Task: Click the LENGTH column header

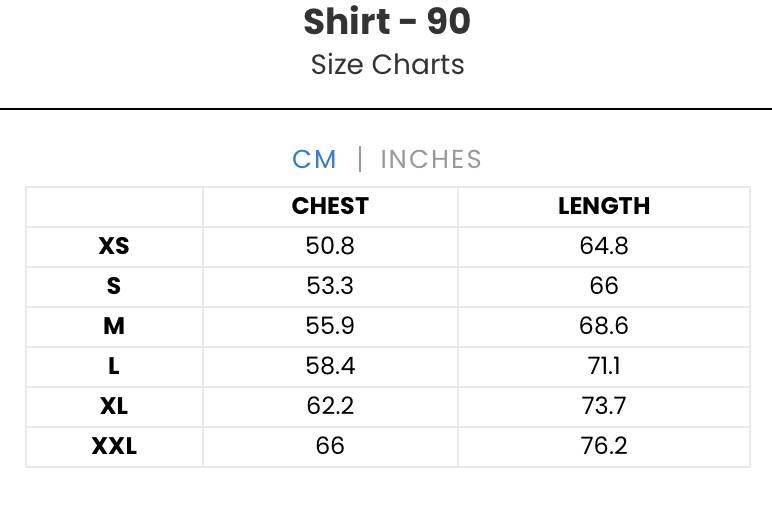Action: point(604,206)
